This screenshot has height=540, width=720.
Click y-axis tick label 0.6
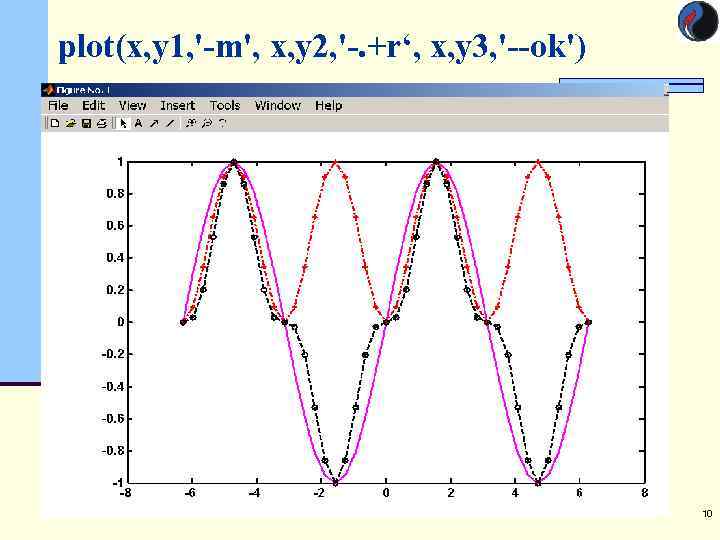pos(115,225)
